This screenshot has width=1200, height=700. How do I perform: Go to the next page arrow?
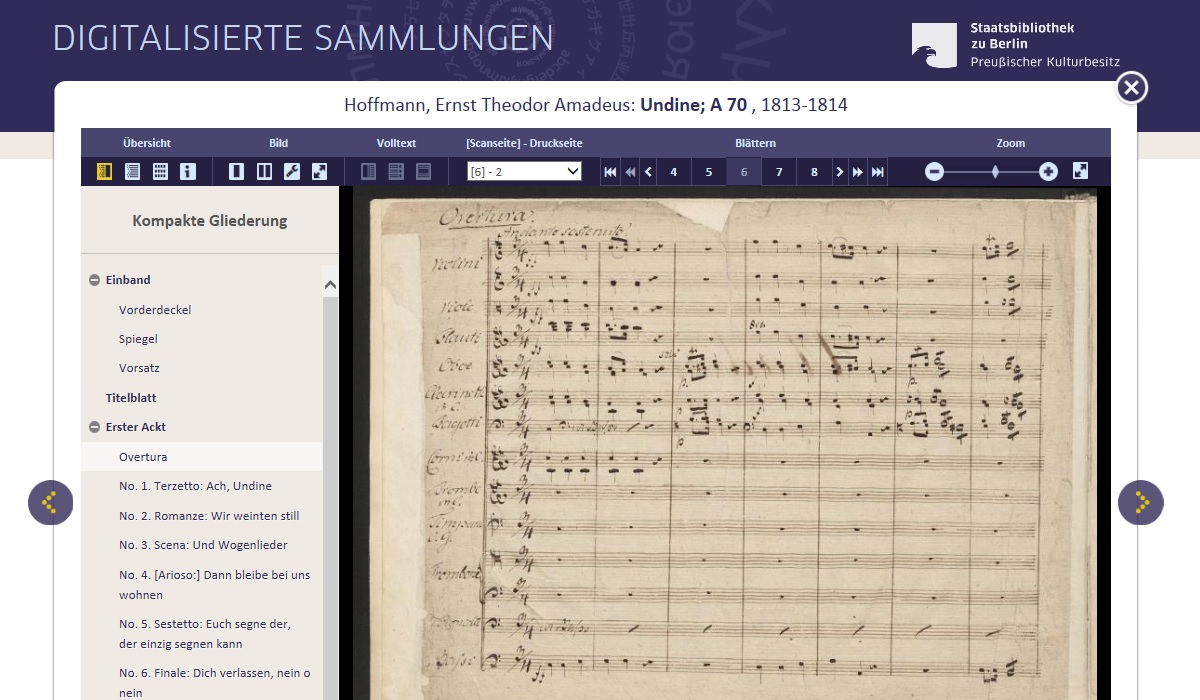click(839, 172)
